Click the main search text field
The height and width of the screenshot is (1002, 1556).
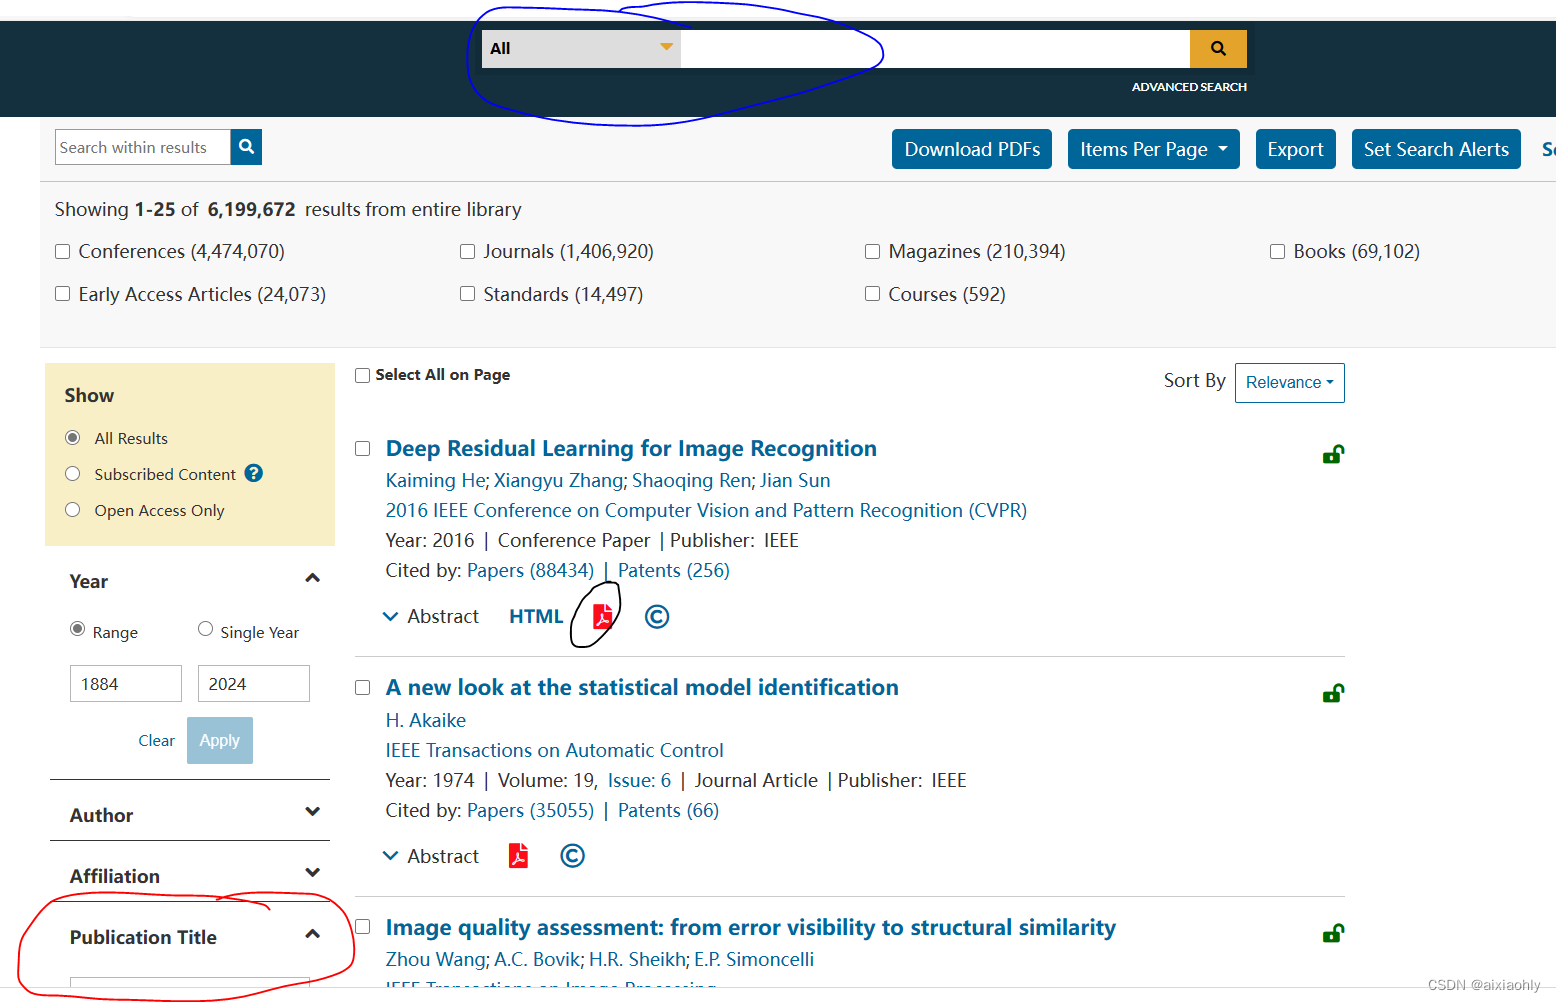click(x=935, y=49)
